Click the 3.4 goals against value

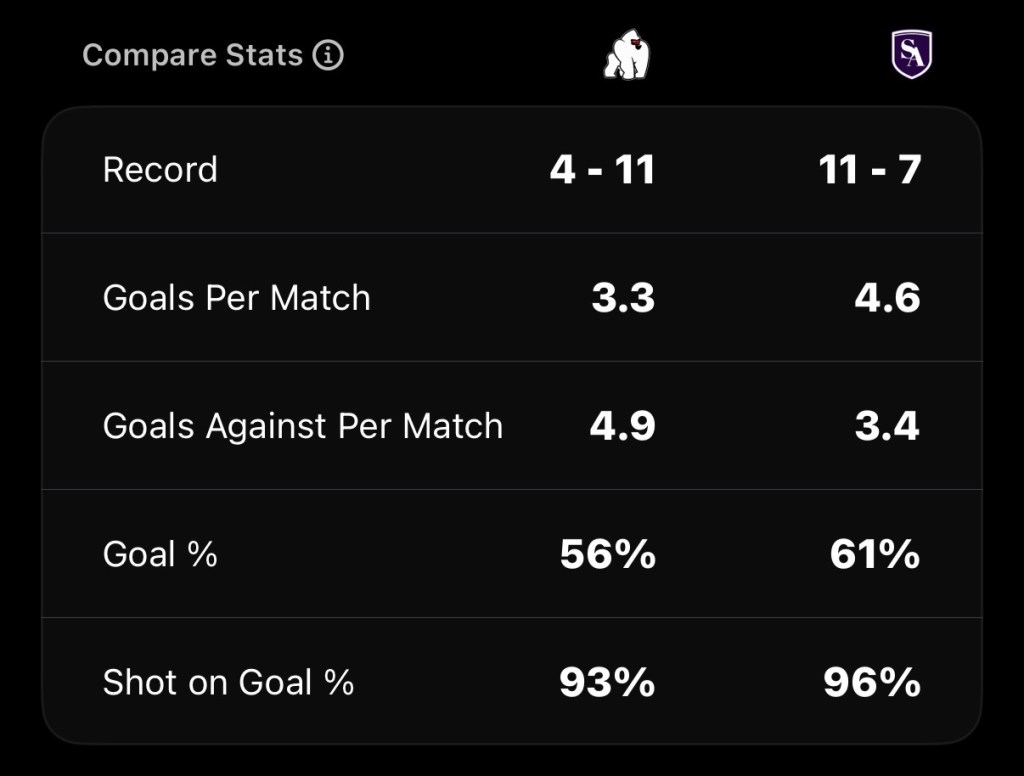[x=887, y=426]
